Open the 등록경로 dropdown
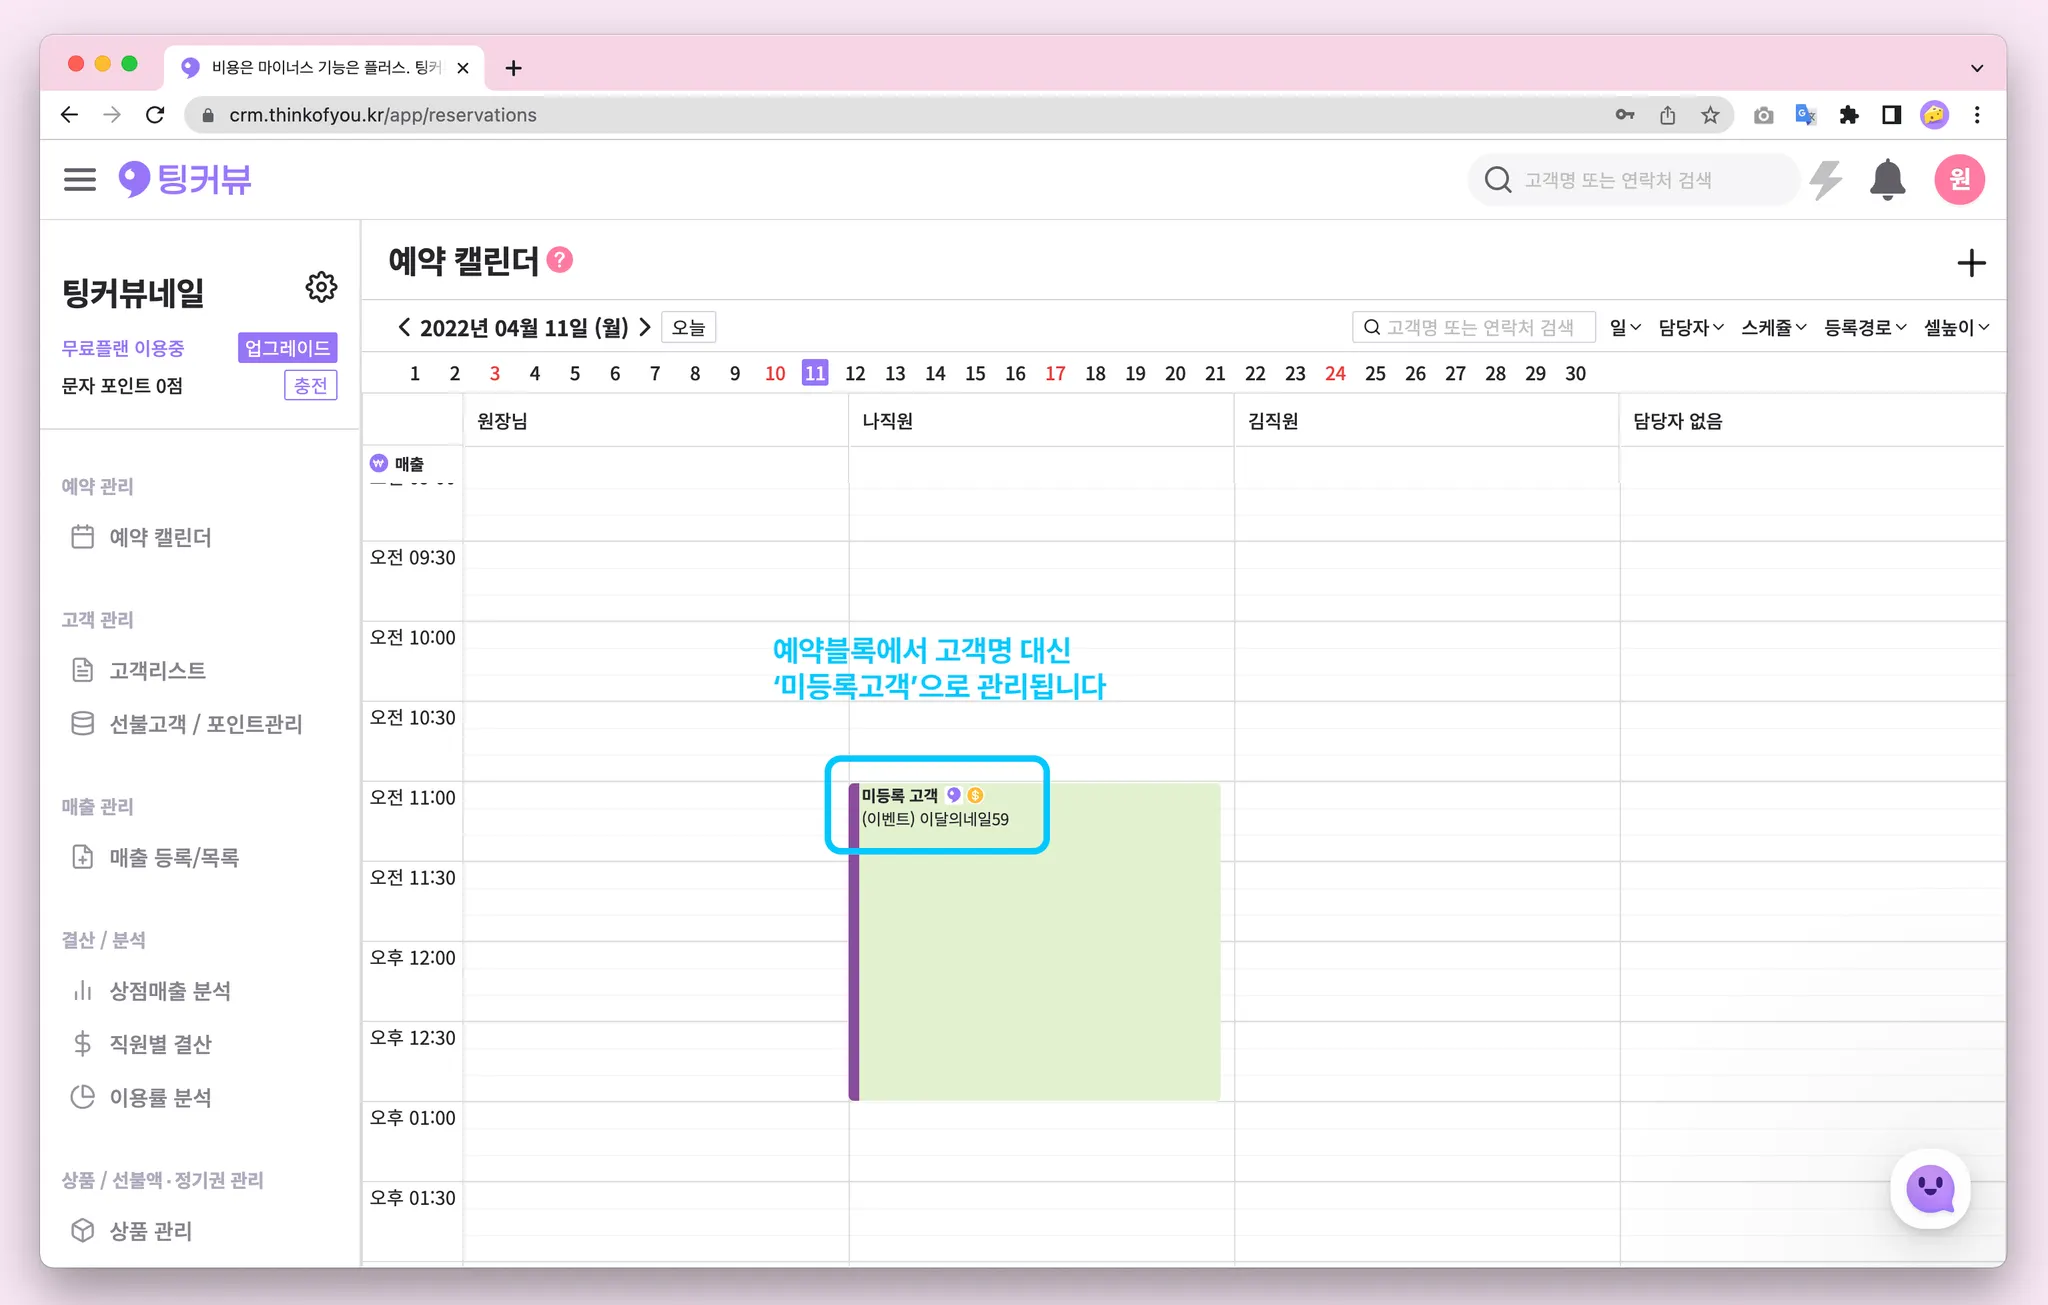The image size is (2048, 1305). (x=1864, y=327)
